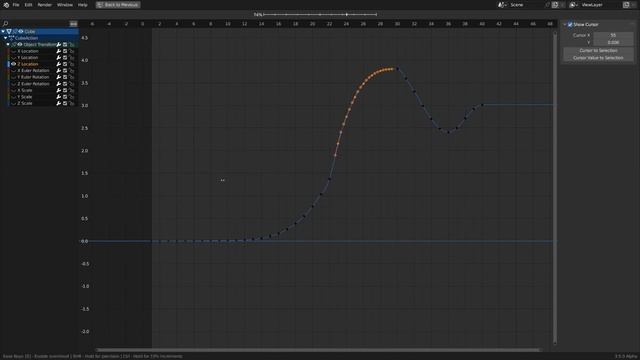The image size is (640, 360).
Task: Toggle the lock icon on Z Location
Action: pos(71,64)
